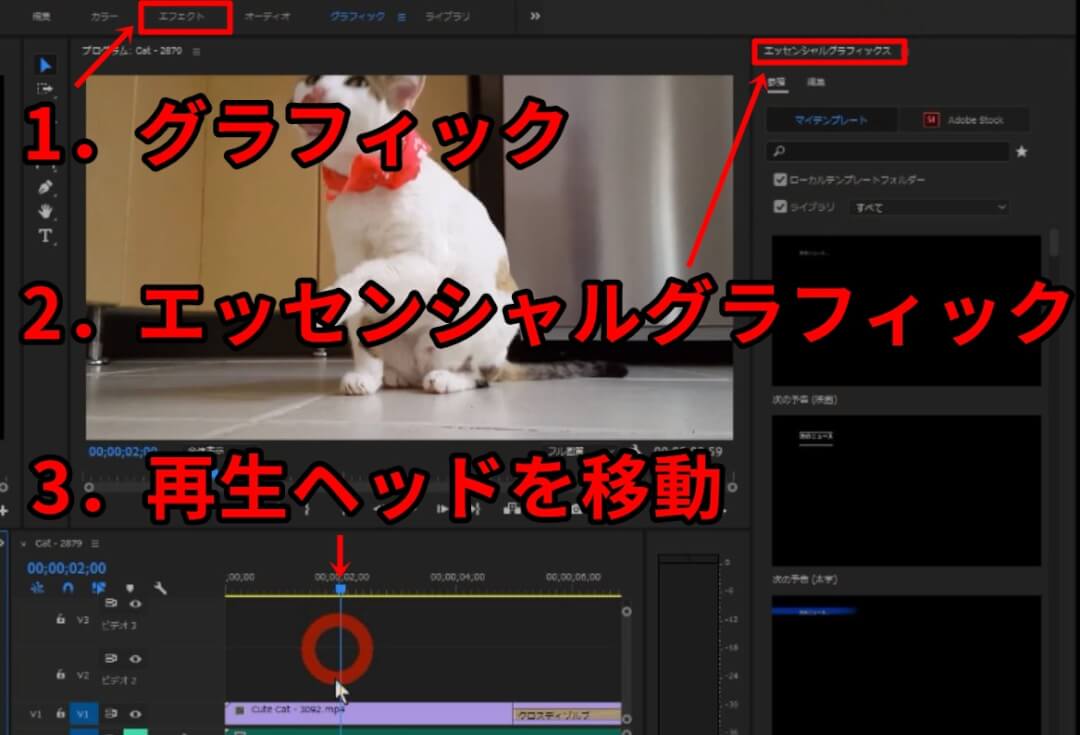This screenshot has height=735, width=1080.
Task: Click the Adobe Stock red icon
Action: pos(931,120)
